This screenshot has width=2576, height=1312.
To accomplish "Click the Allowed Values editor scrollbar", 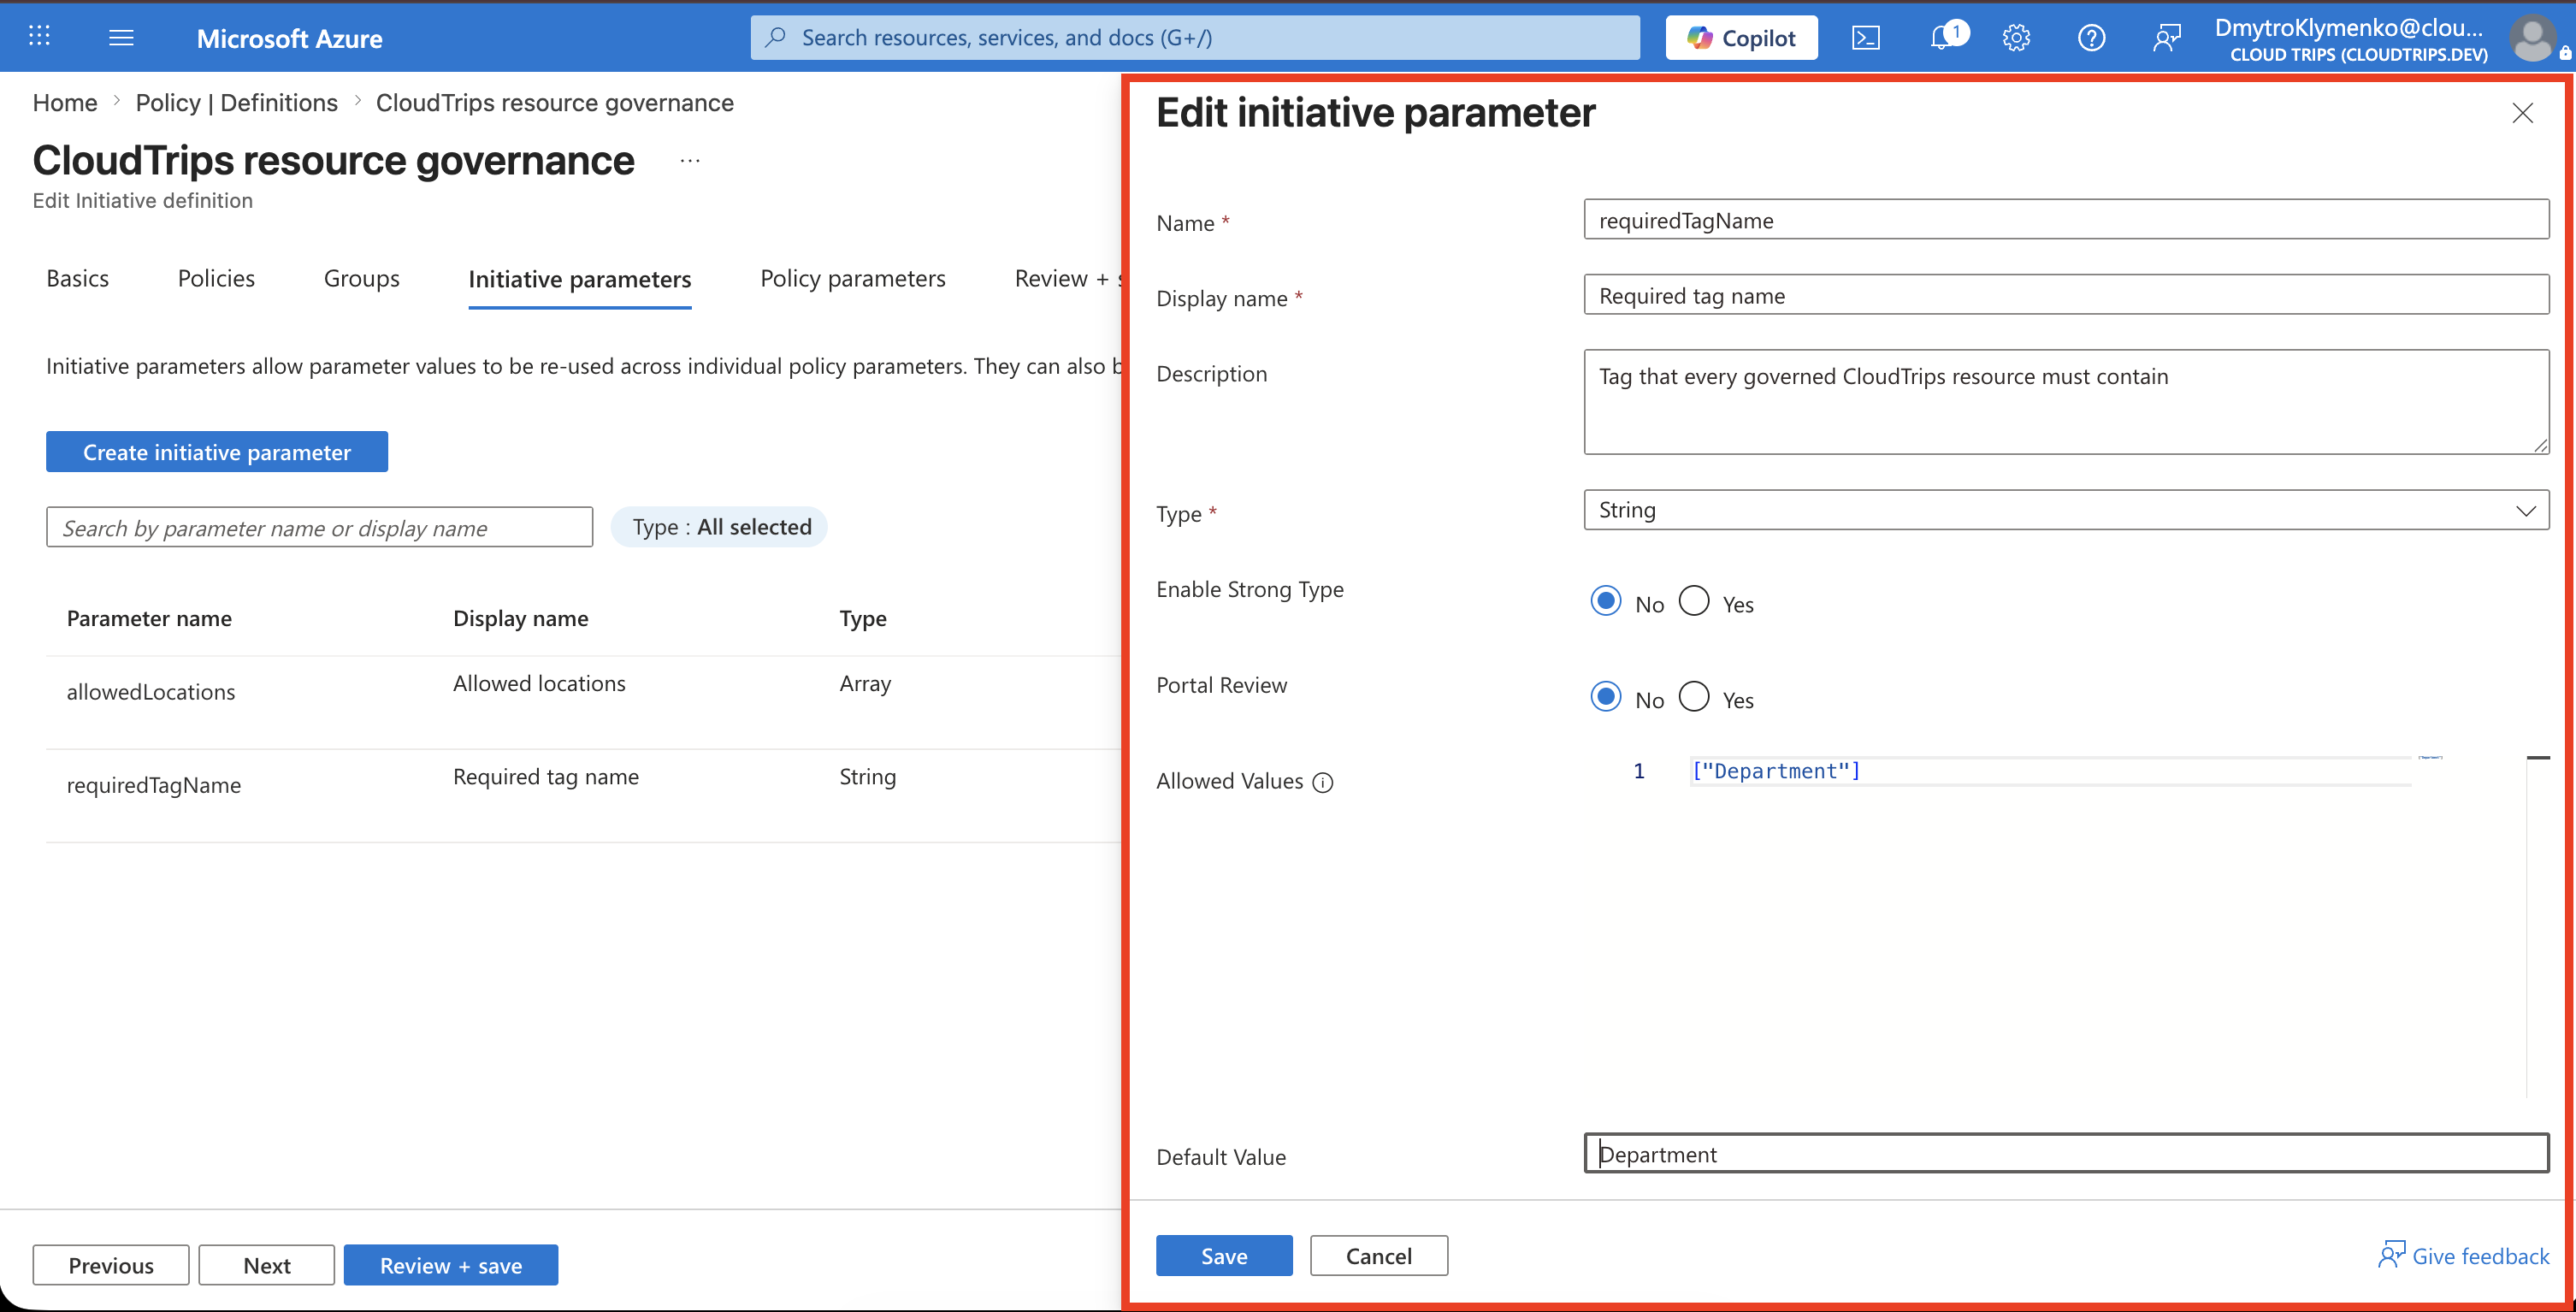I will point(2538,927).
